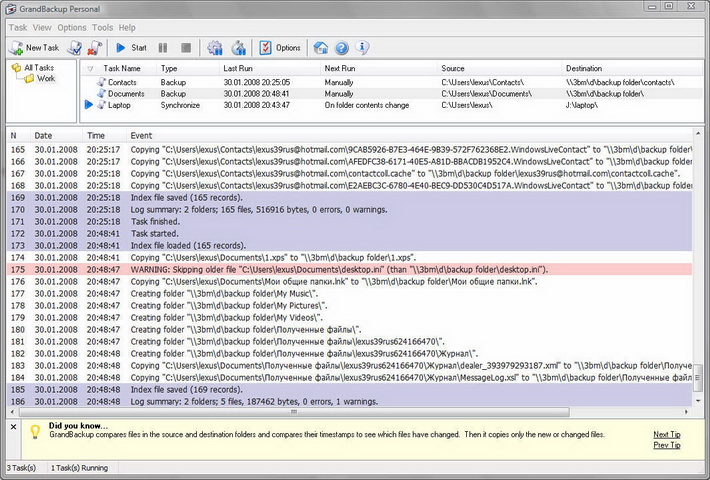Select log row 171 Task finished

pyautogui.click(x=349, y=221)
